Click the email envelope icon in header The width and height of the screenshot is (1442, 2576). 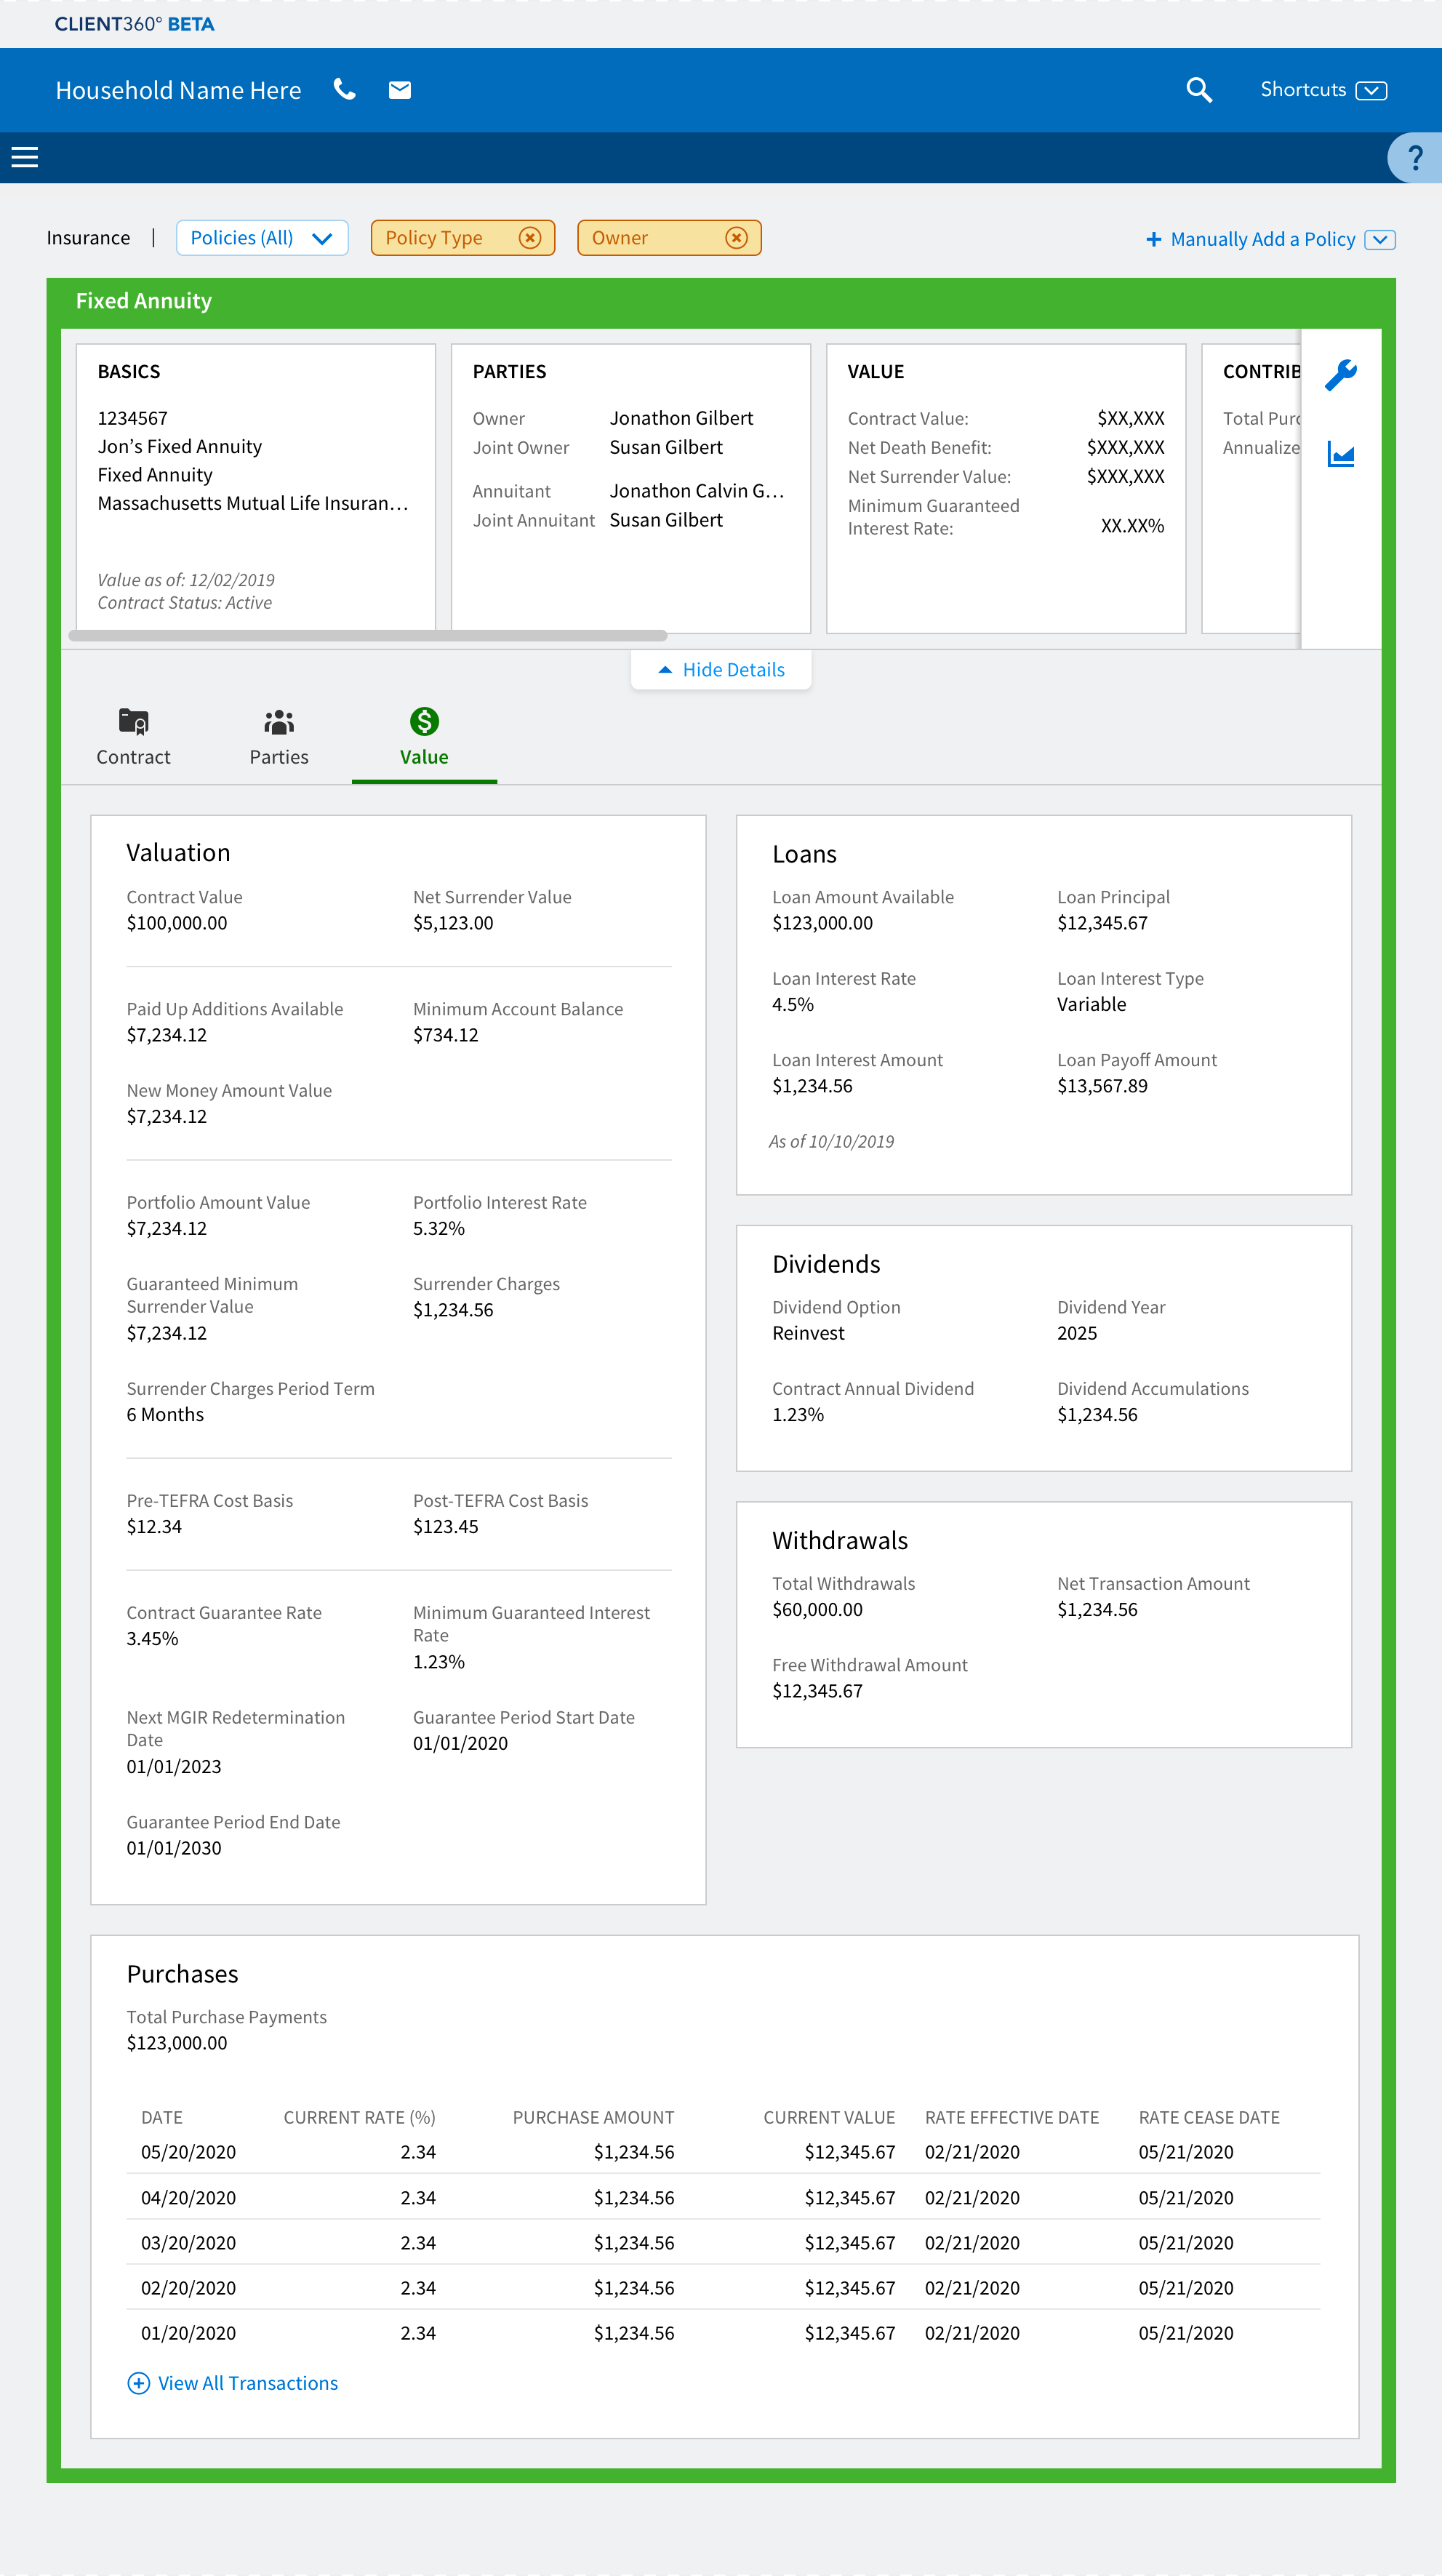[400, 90]
